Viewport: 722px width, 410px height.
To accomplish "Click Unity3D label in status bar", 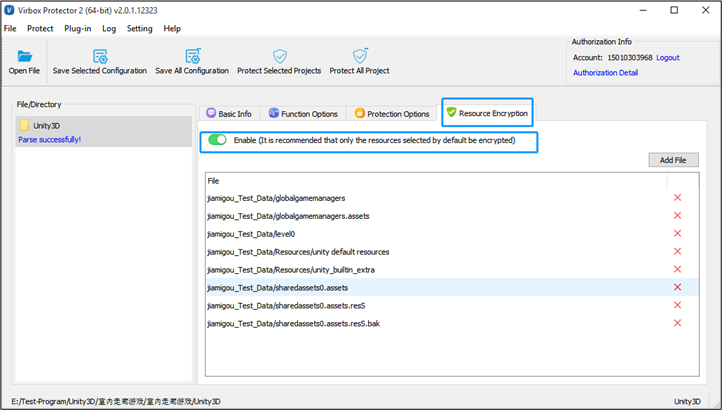I will (687, 402).
